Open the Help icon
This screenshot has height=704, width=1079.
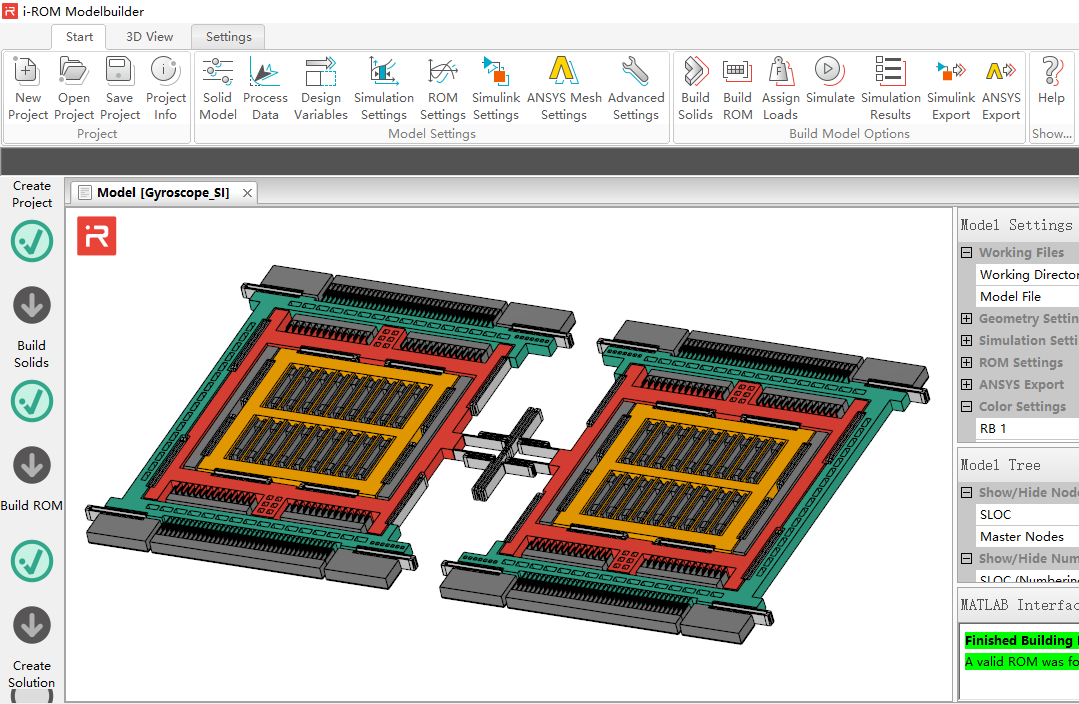1051,81
